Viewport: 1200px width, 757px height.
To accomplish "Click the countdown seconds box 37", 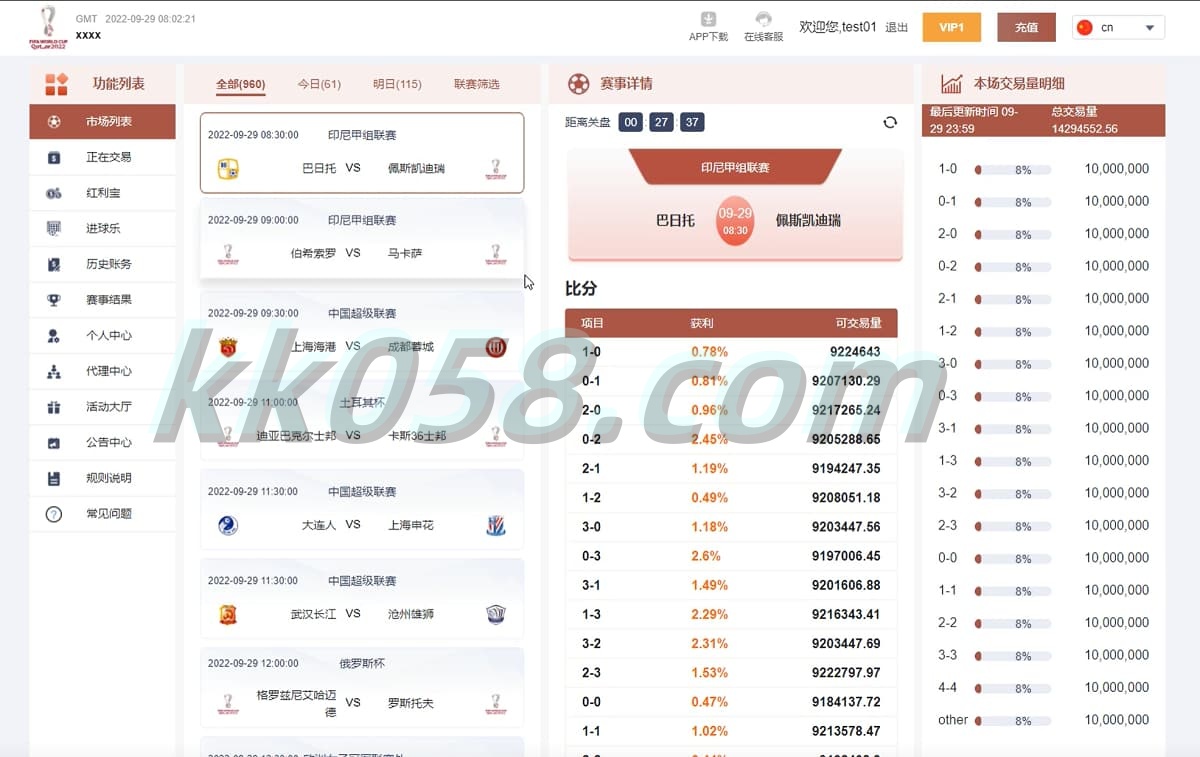I will pyautogui.click(x=692, y=122).
